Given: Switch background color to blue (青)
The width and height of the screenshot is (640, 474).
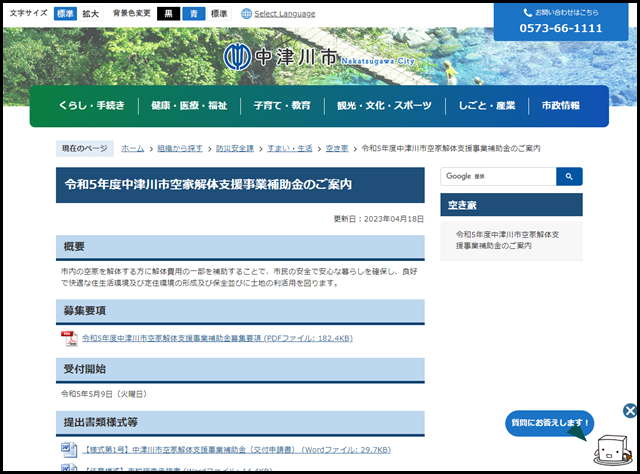Looking at the screenshot, I should pos(194,14).
